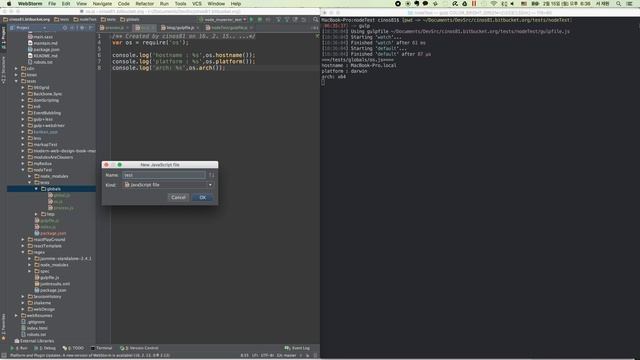
Task: Expand the reactPlayGround folder
Action: [x=23, y=240]
